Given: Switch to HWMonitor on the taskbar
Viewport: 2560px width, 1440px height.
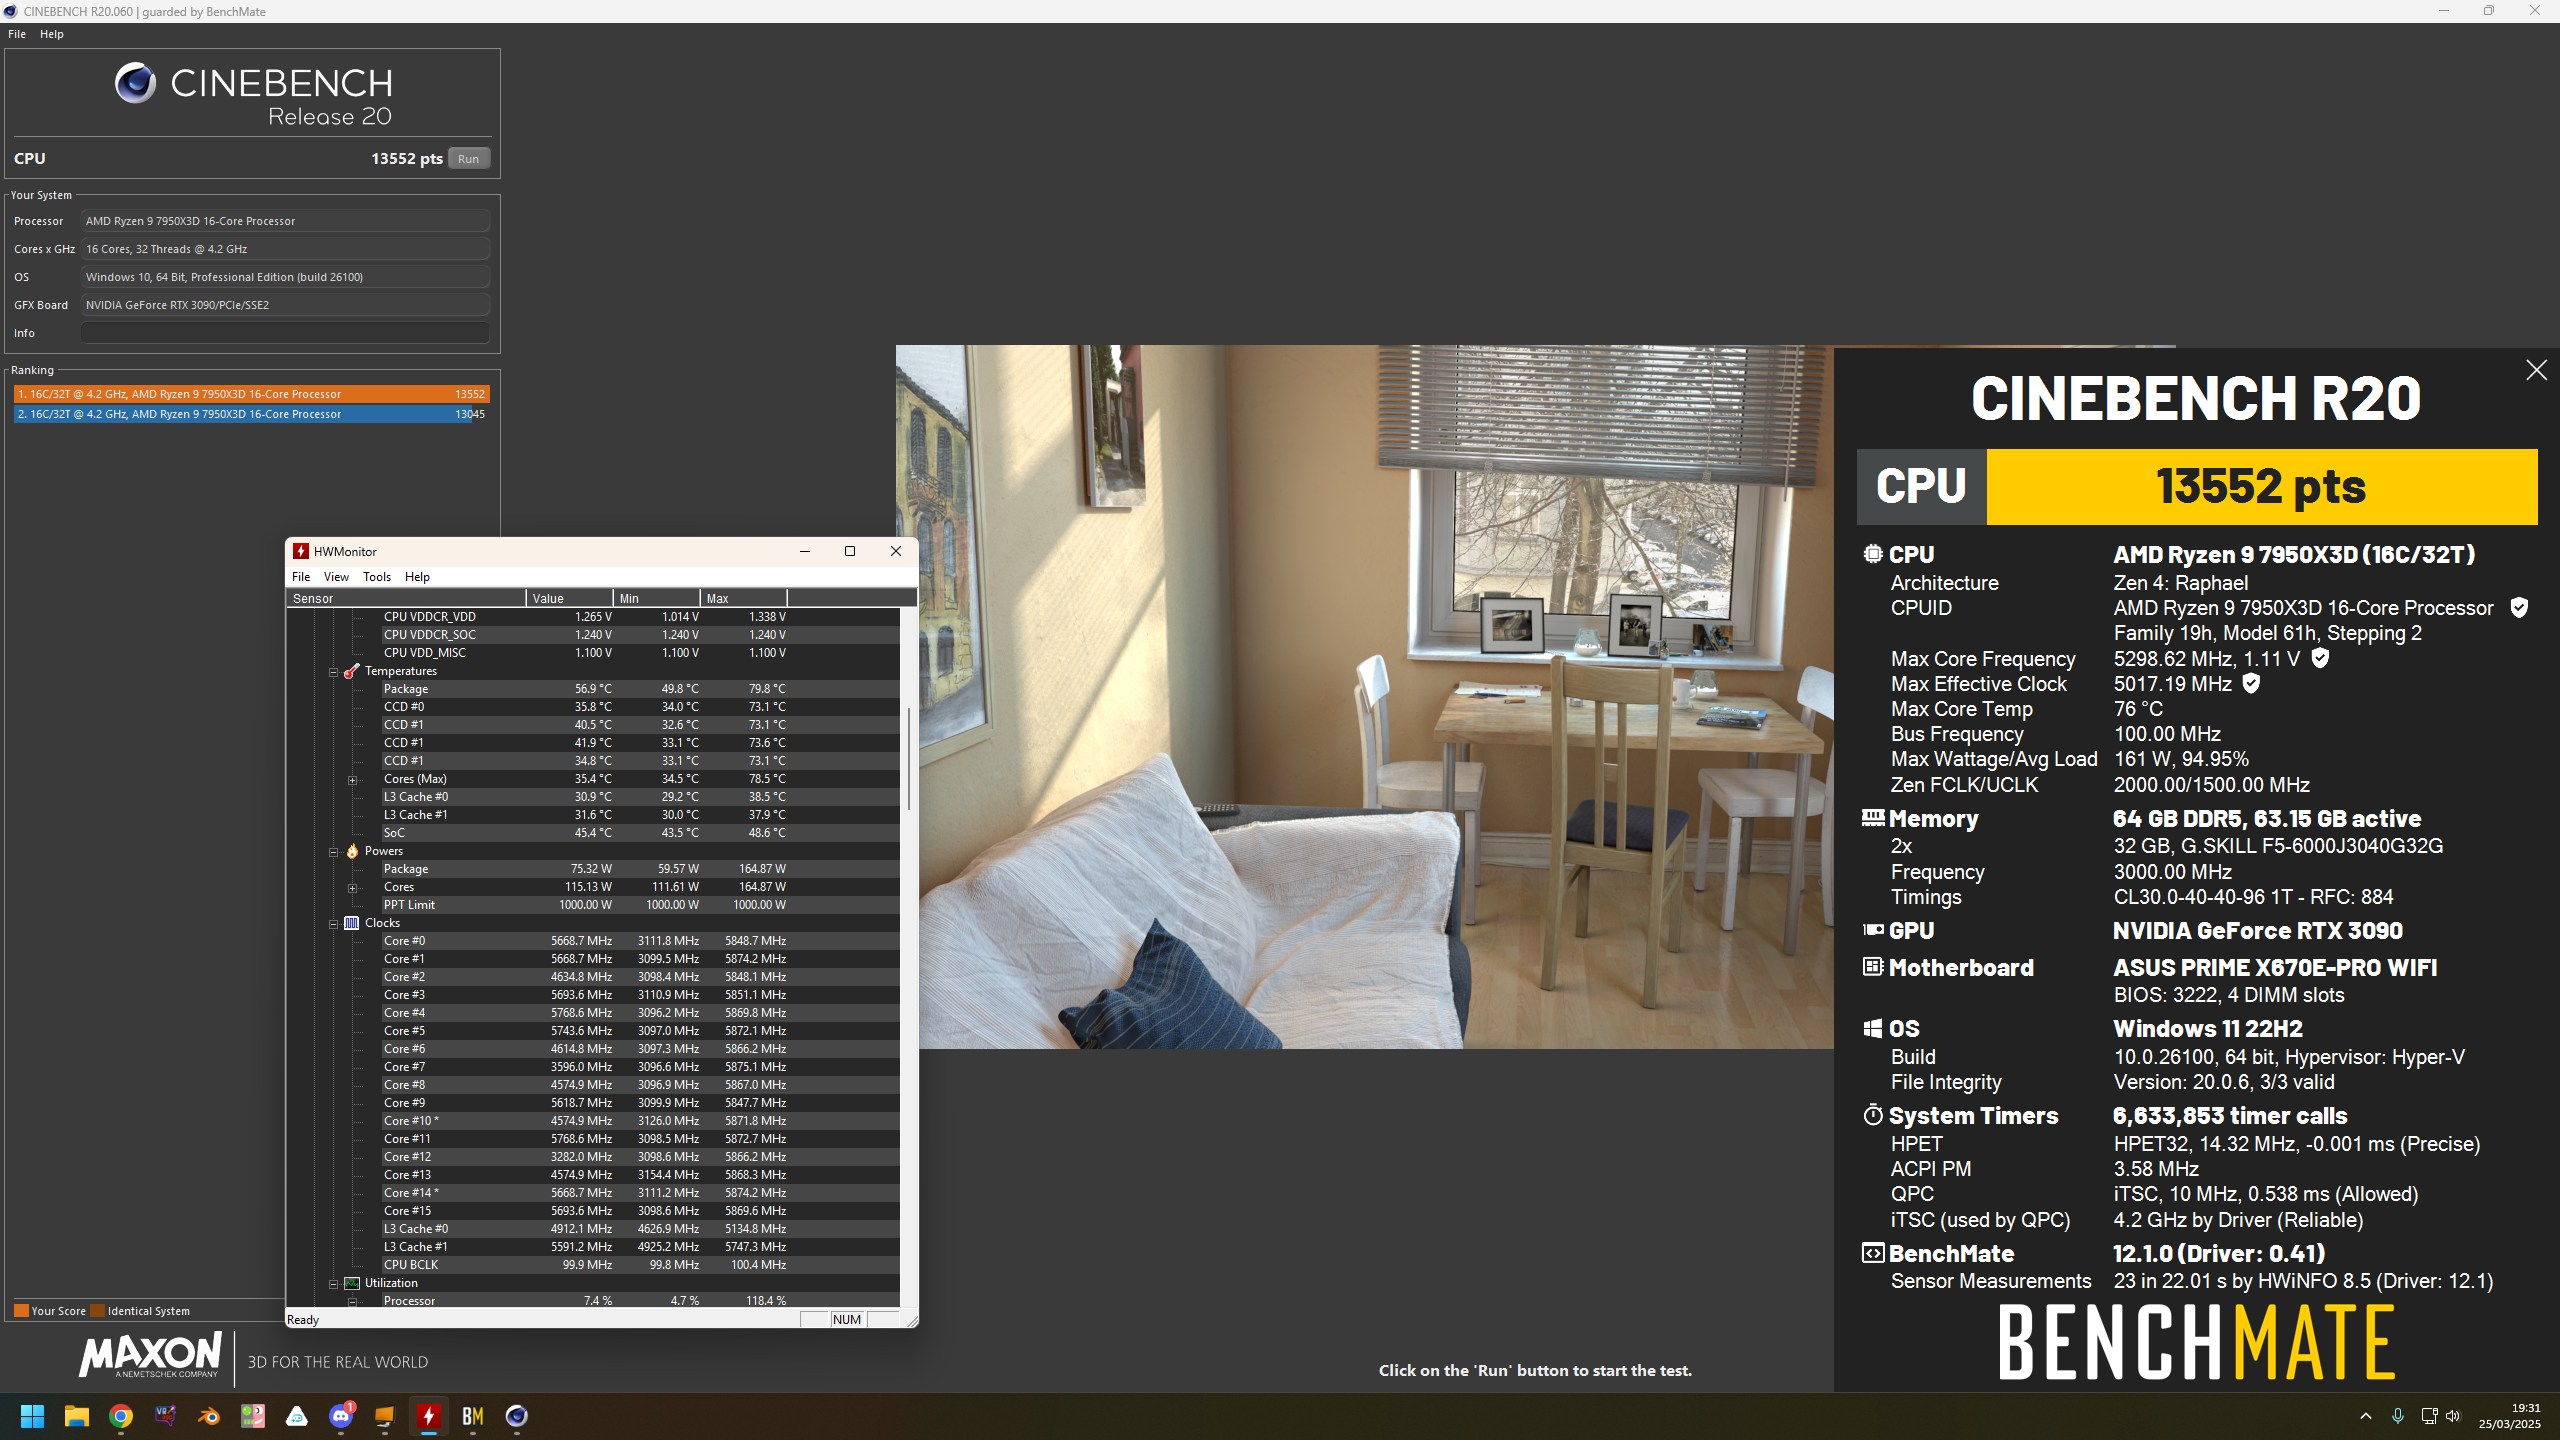Looking at the screenshot, I should coord(429,1416).
